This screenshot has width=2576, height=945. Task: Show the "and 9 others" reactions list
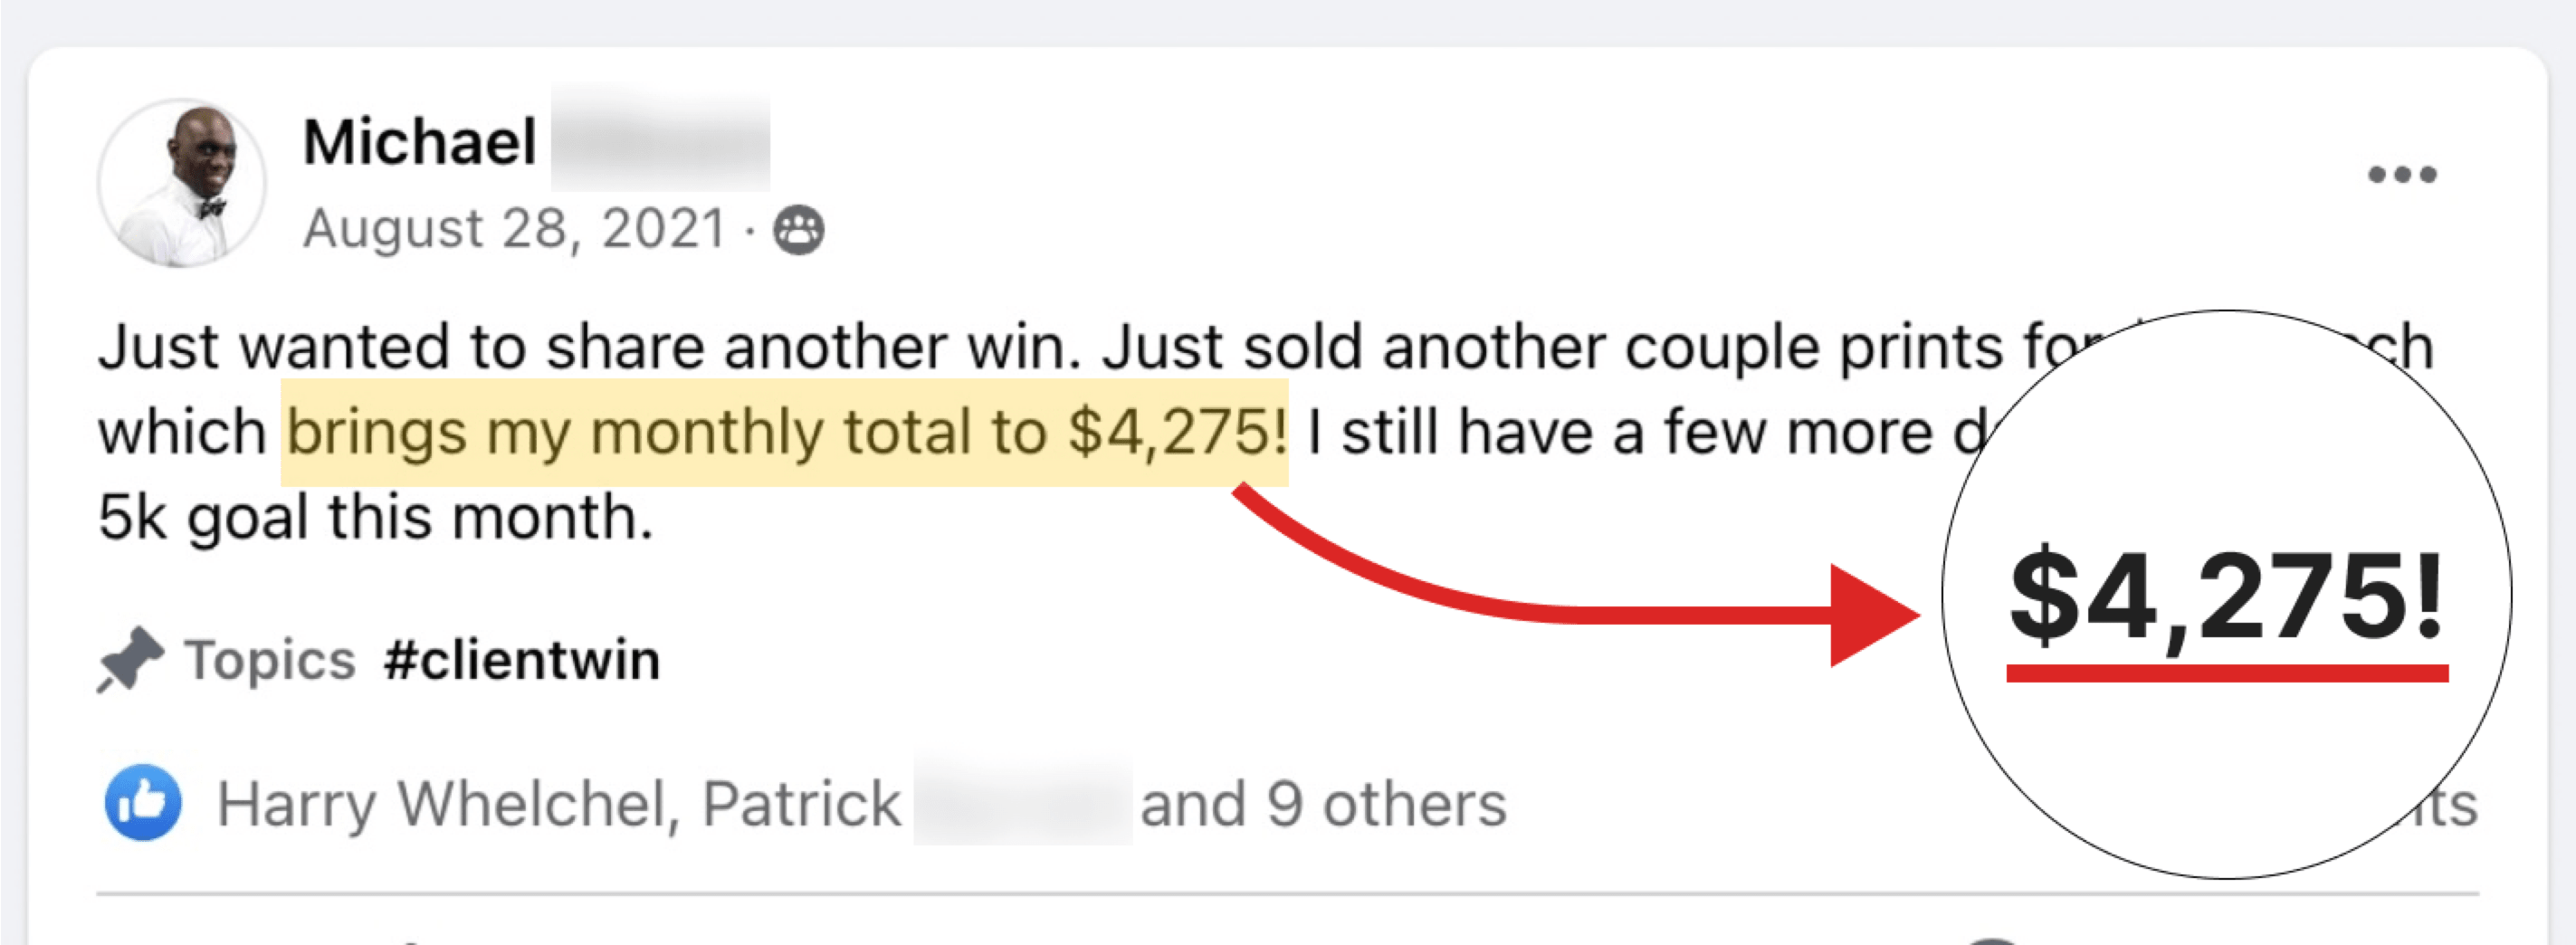pyautogui.click(x=1323, y=805)
